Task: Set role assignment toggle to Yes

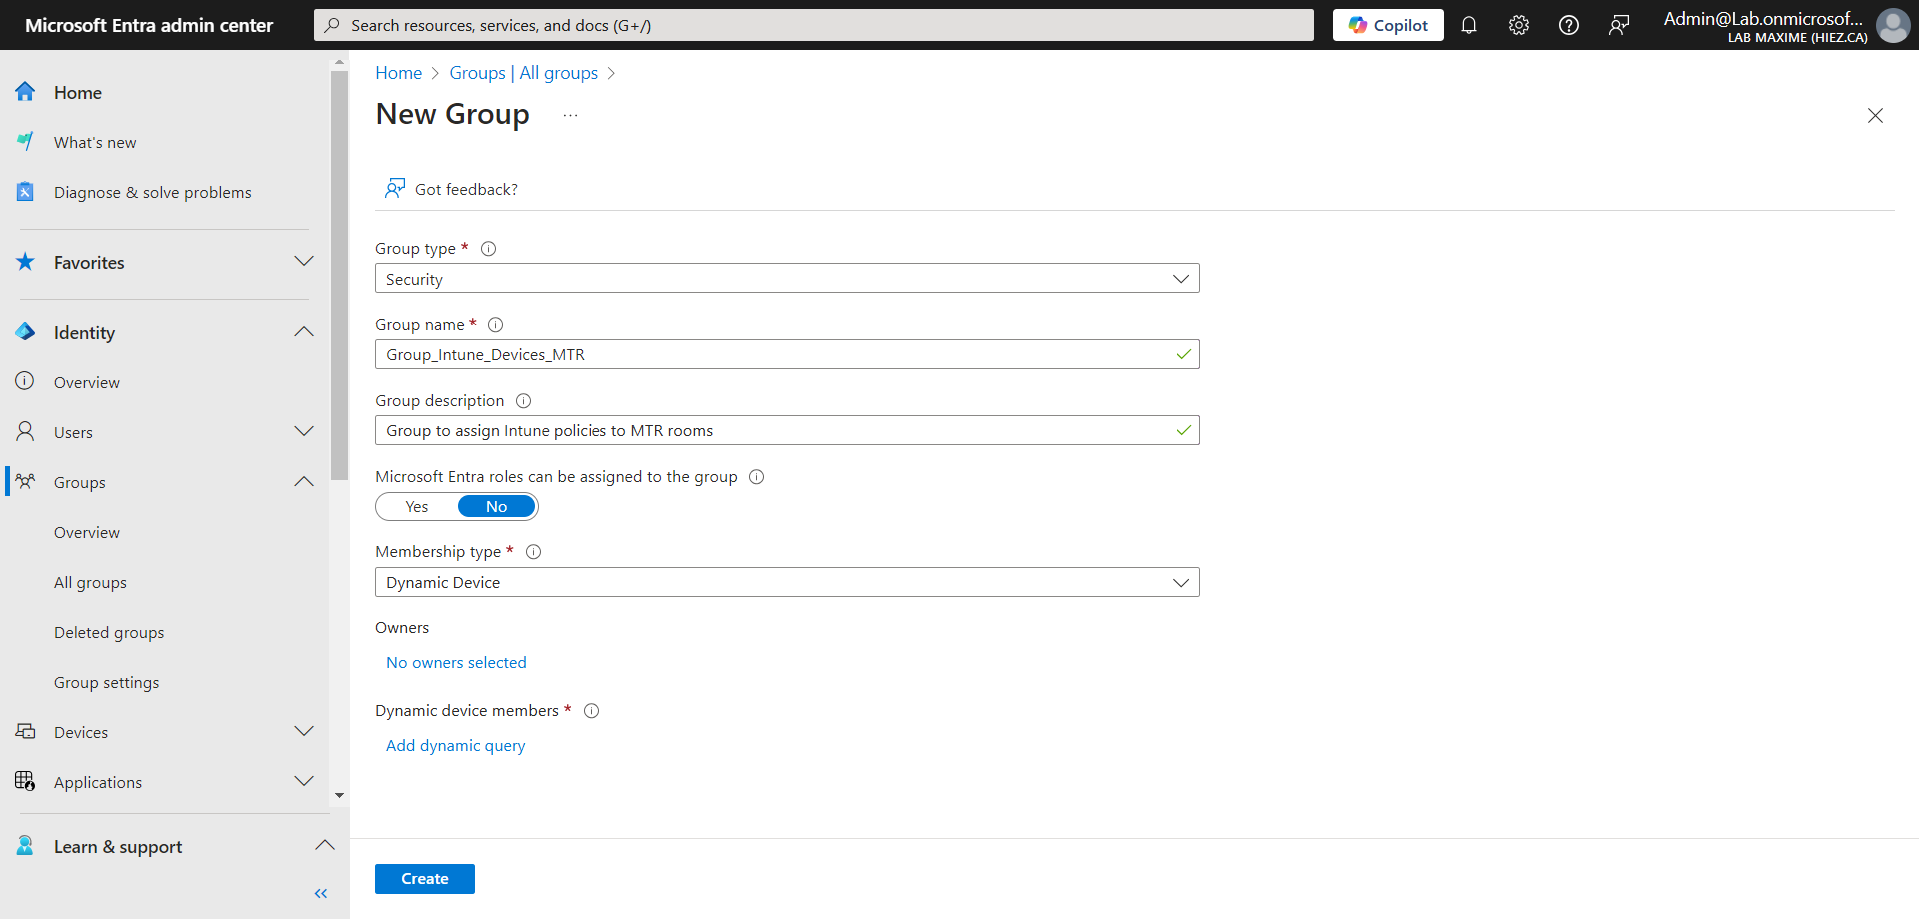Action: 417,507
